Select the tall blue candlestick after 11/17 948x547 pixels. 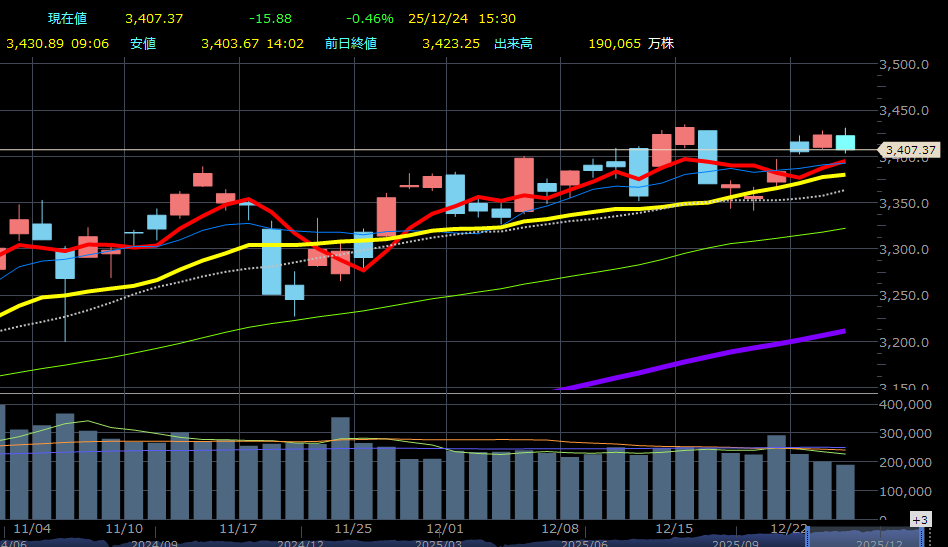click(272, 260)
